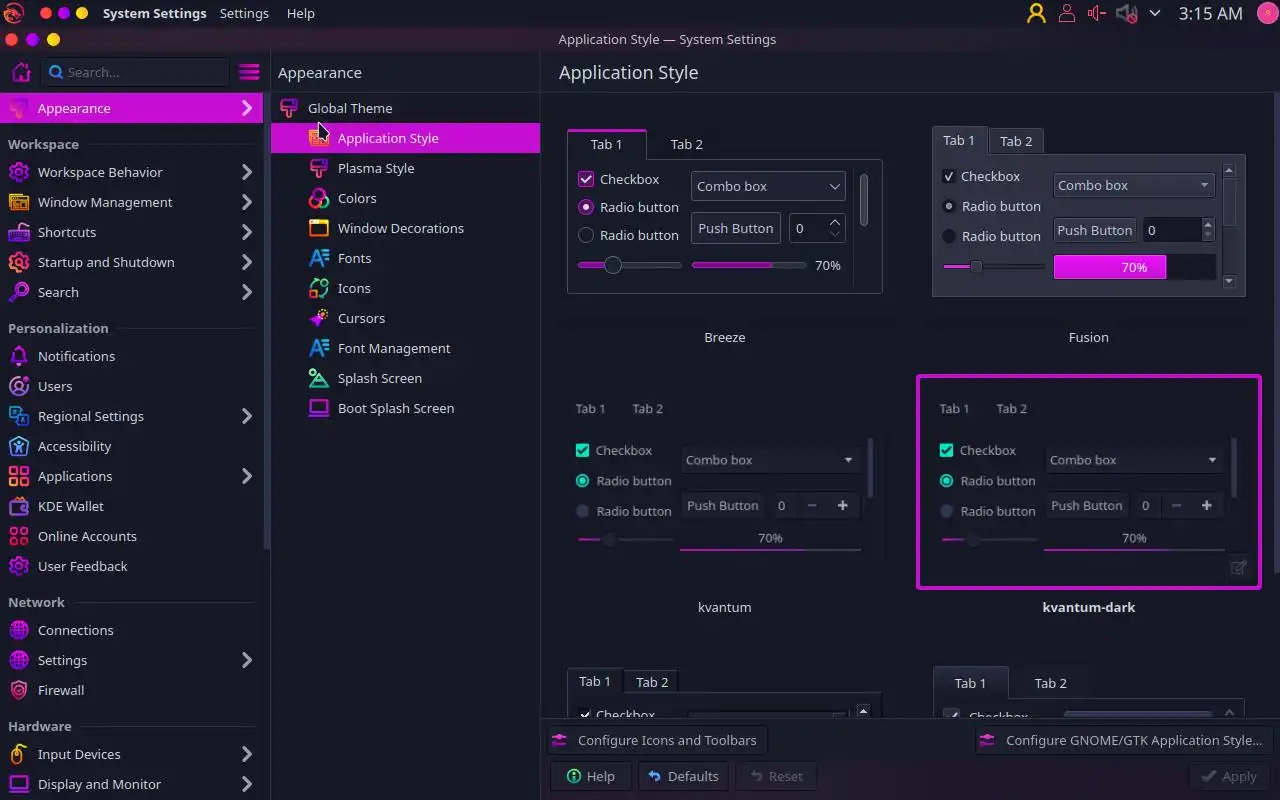The height and width of the screenshot is (800, 1280).
Task: Click the Splash Screen icon
Action: tap(319, 378)
